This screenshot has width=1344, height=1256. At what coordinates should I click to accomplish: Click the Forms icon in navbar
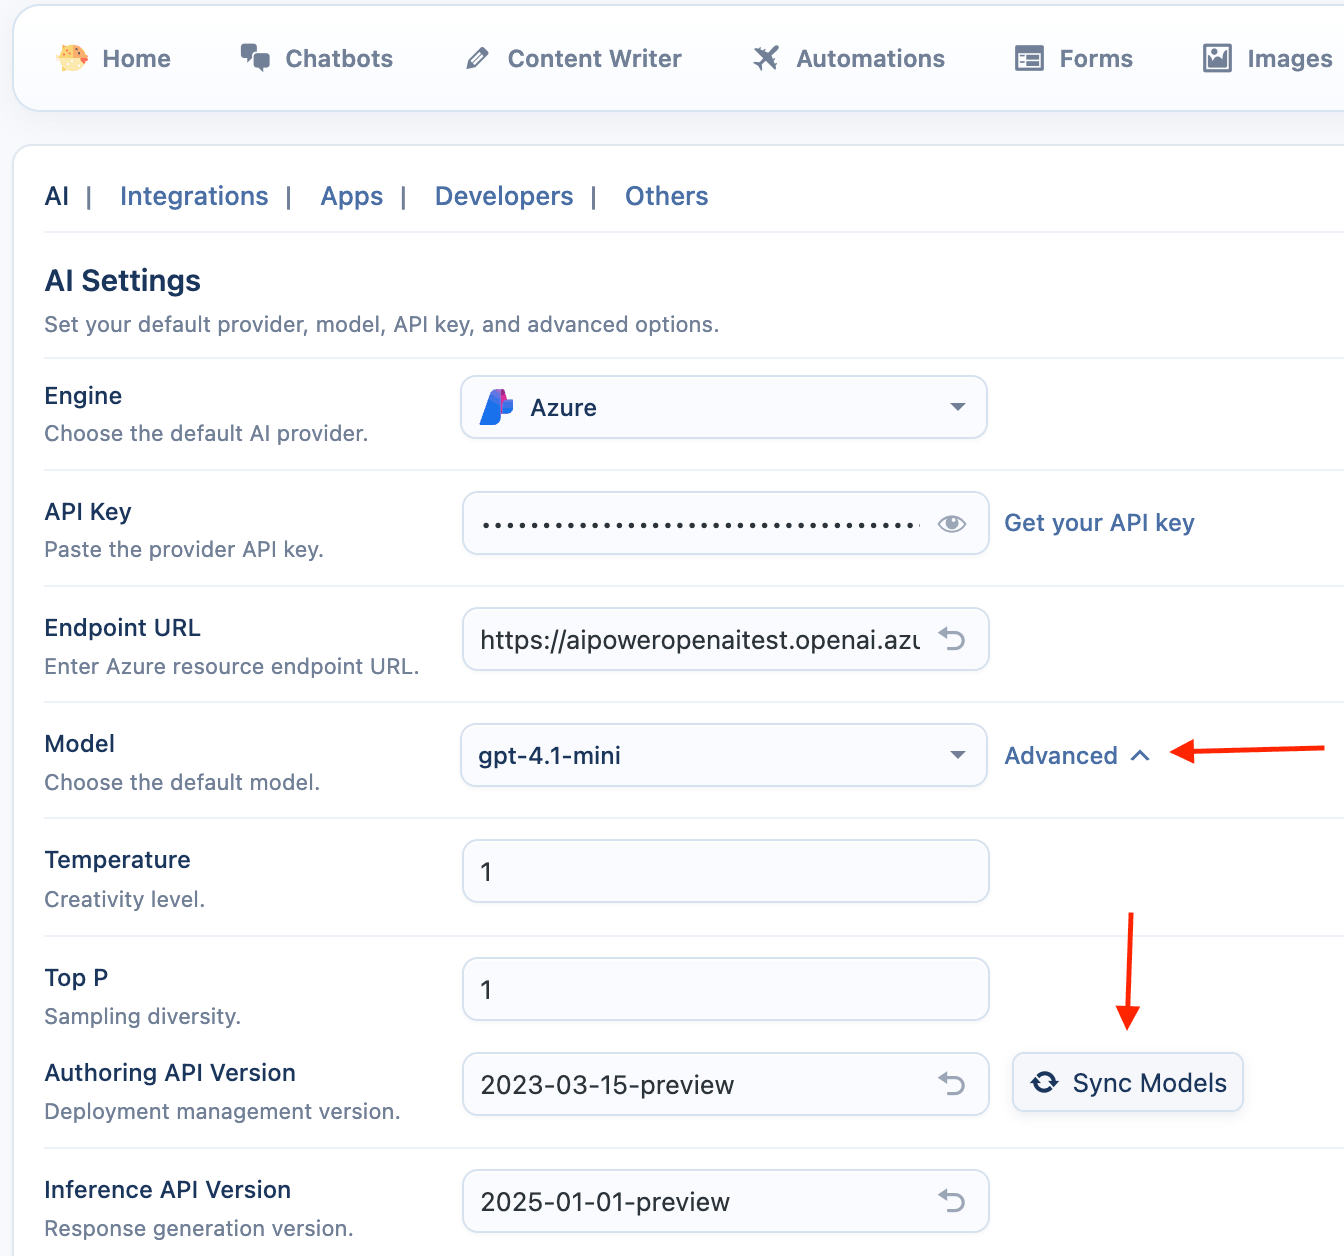1029,59
